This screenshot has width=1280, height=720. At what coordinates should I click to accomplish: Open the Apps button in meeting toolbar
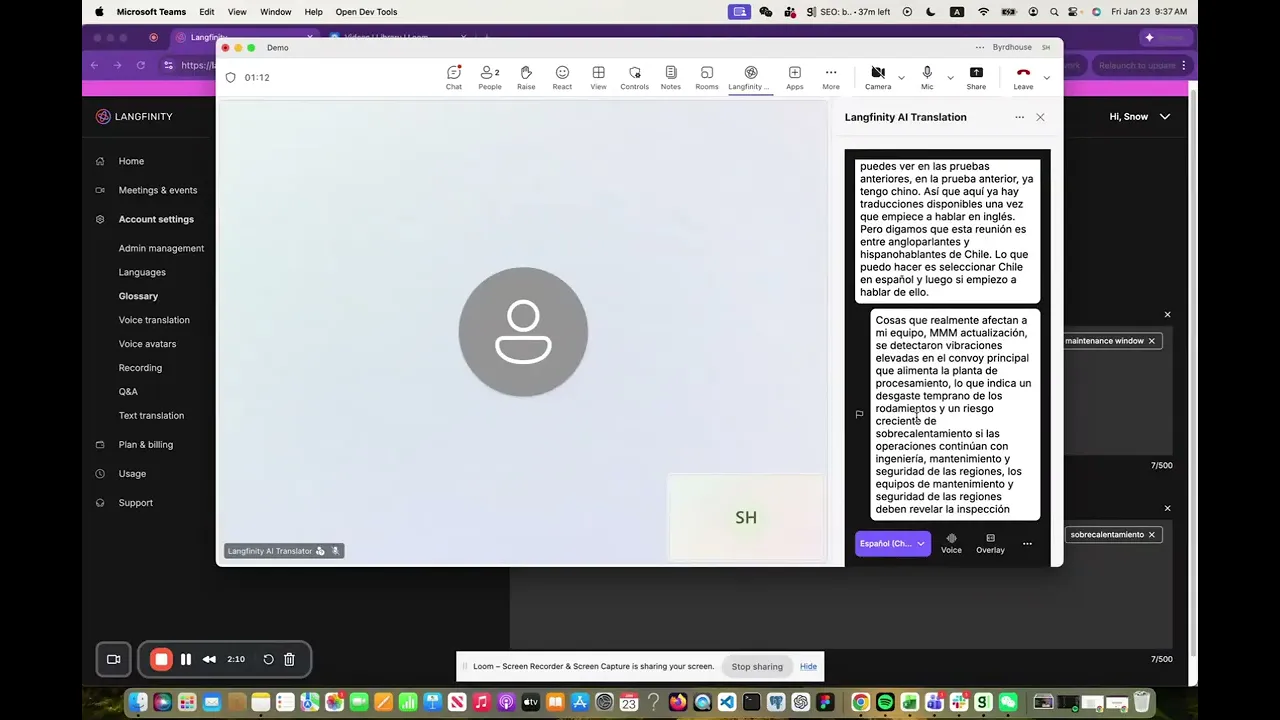(x=795, y=78)
